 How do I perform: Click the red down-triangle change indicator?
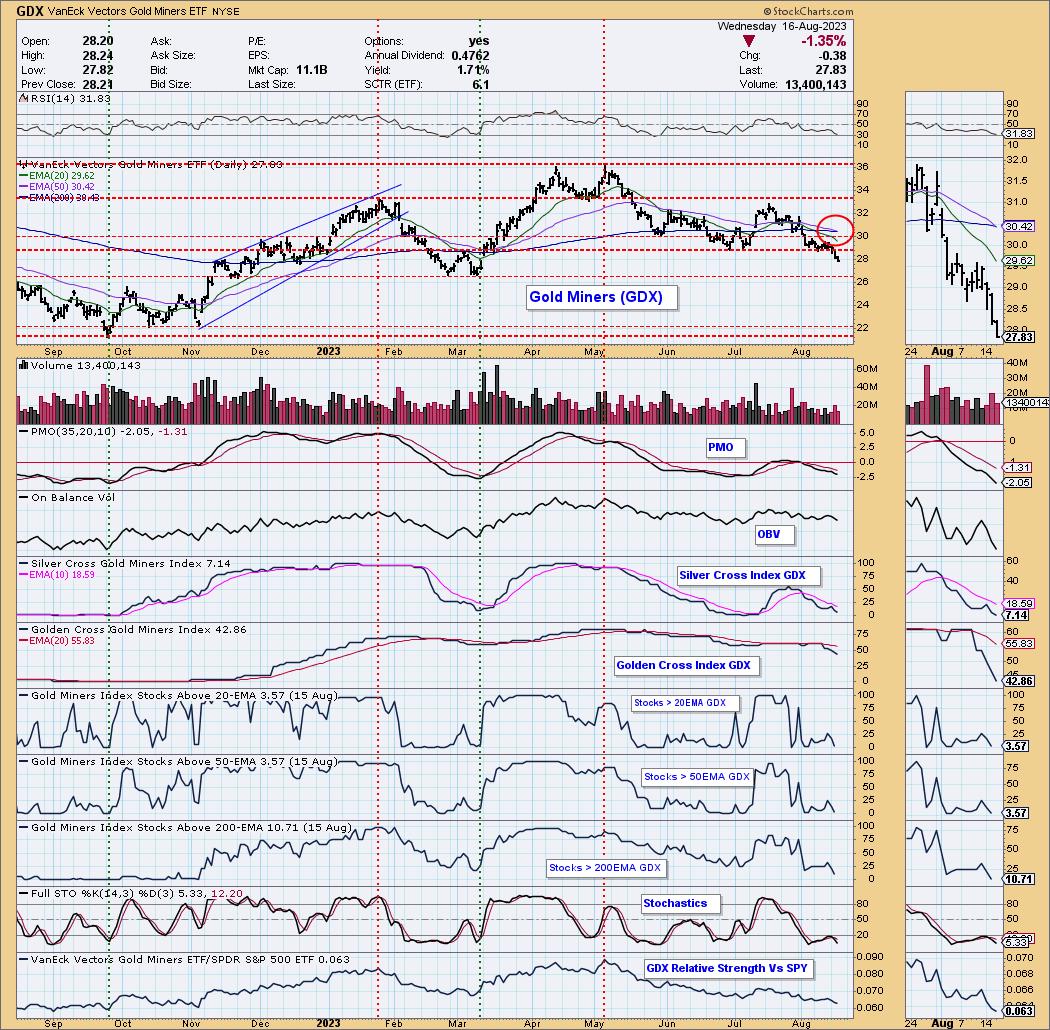(x=749, y=42)
